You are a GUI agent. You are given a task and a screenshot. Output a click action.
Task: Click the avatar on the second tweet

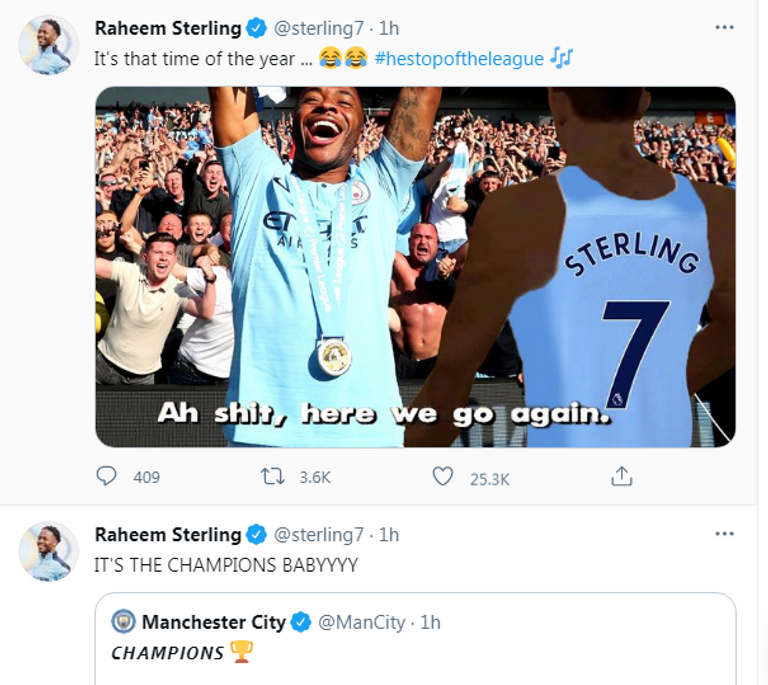[48, 551]
